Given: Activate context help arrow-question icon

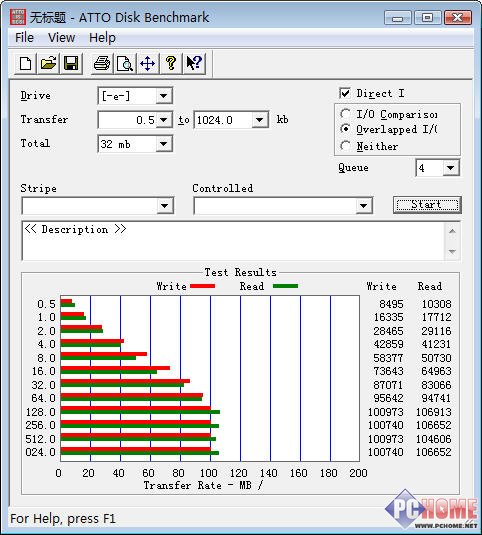Looking at the screenshot, I should coord(194,63).
